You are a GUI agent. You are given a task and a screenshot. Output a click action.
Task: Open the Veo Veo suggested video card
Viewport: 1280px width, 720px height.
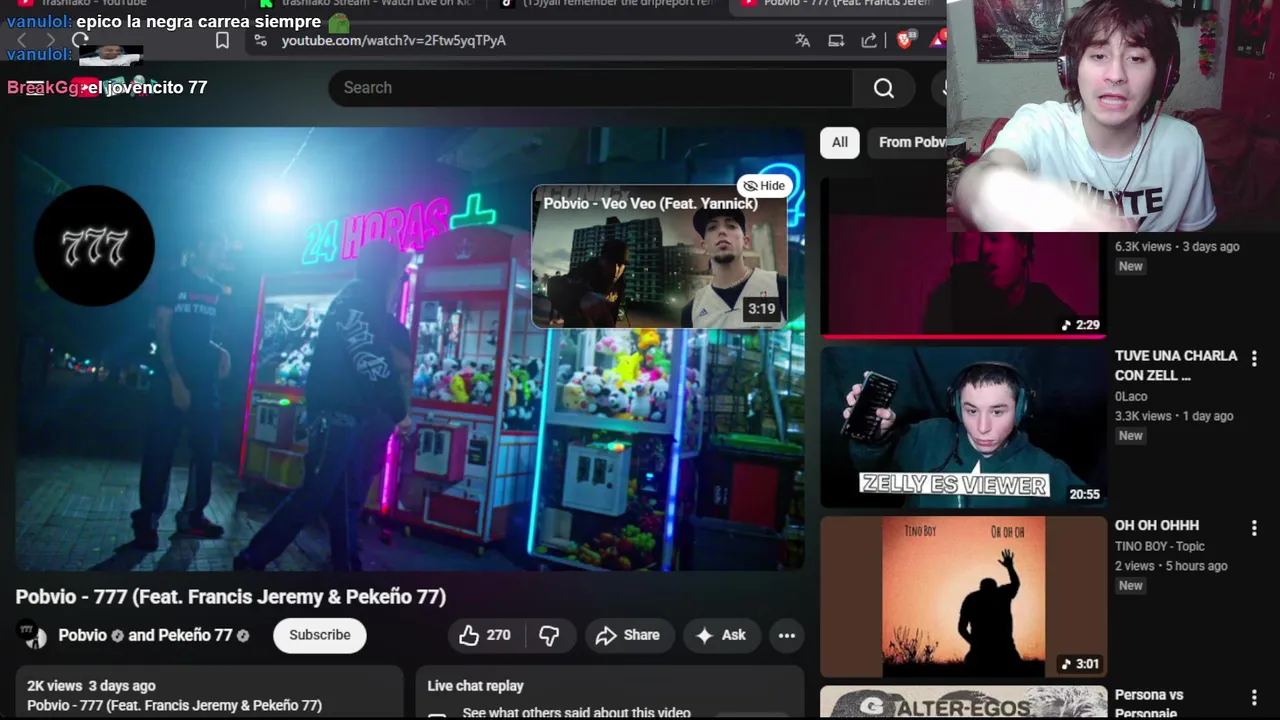coord(660,257)
